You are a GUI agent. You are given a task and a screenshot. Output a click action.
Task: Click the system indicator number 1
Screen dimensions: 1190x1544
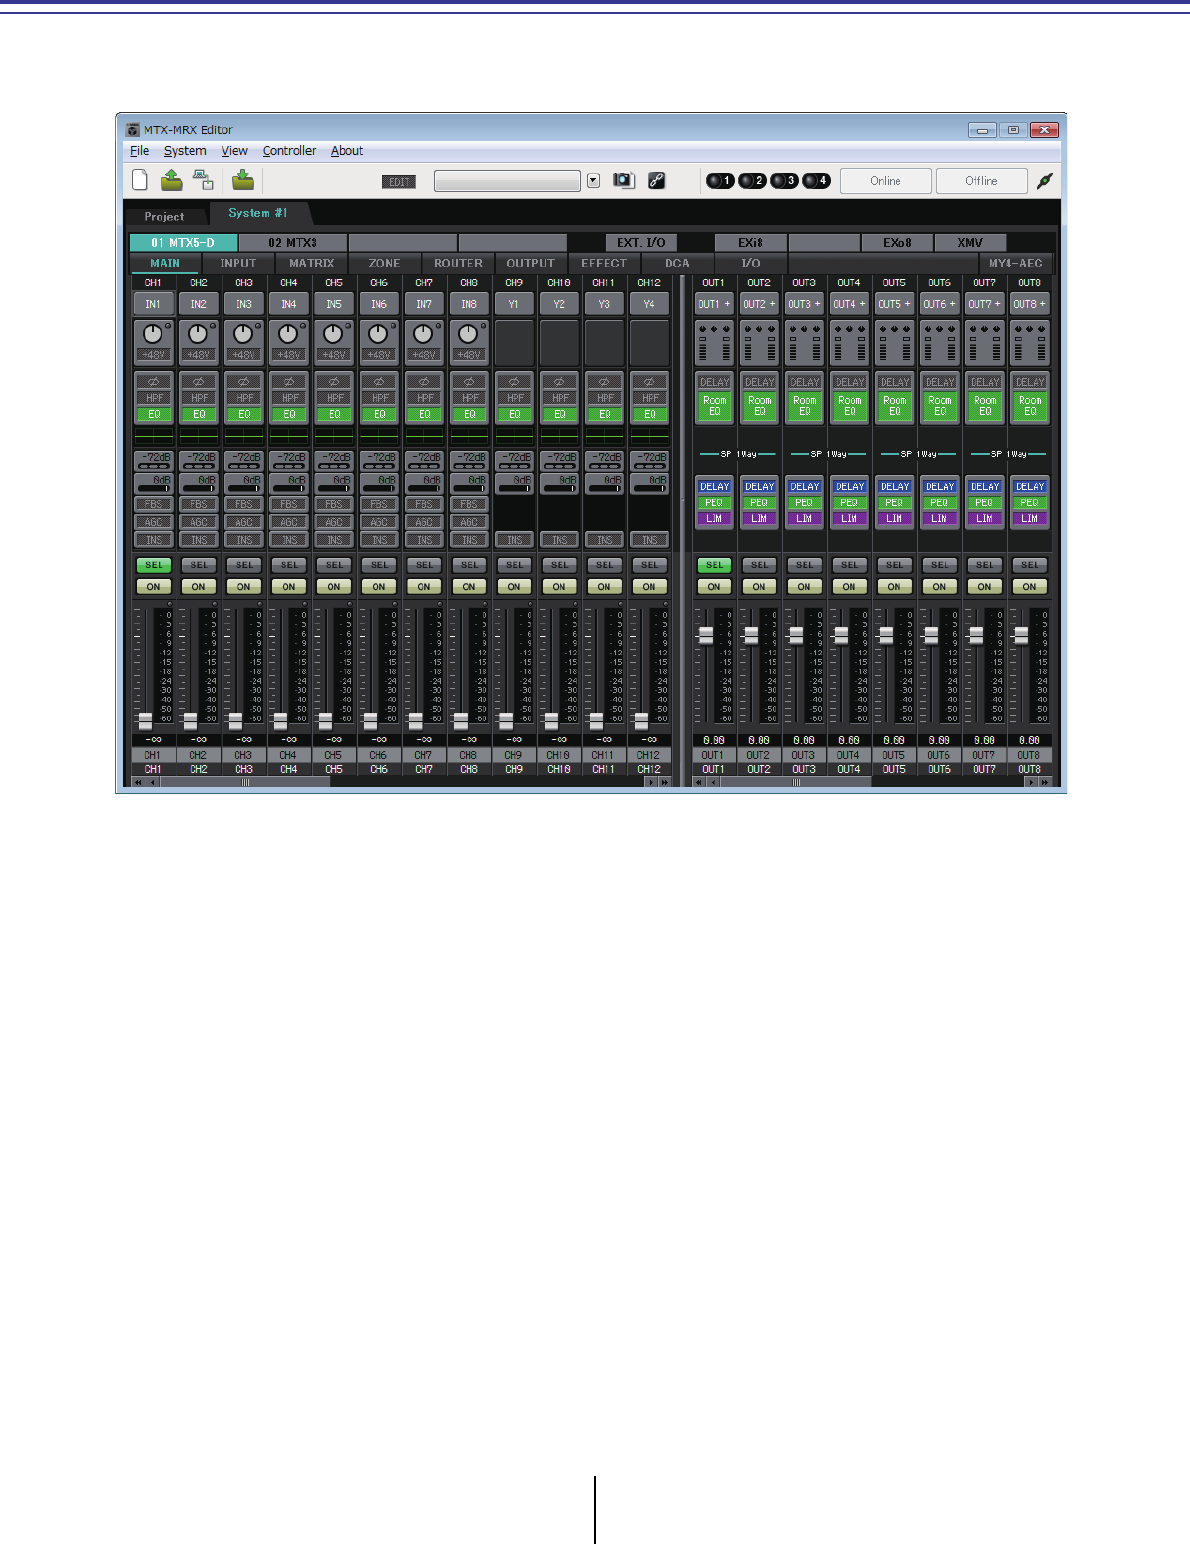[720, 181]
